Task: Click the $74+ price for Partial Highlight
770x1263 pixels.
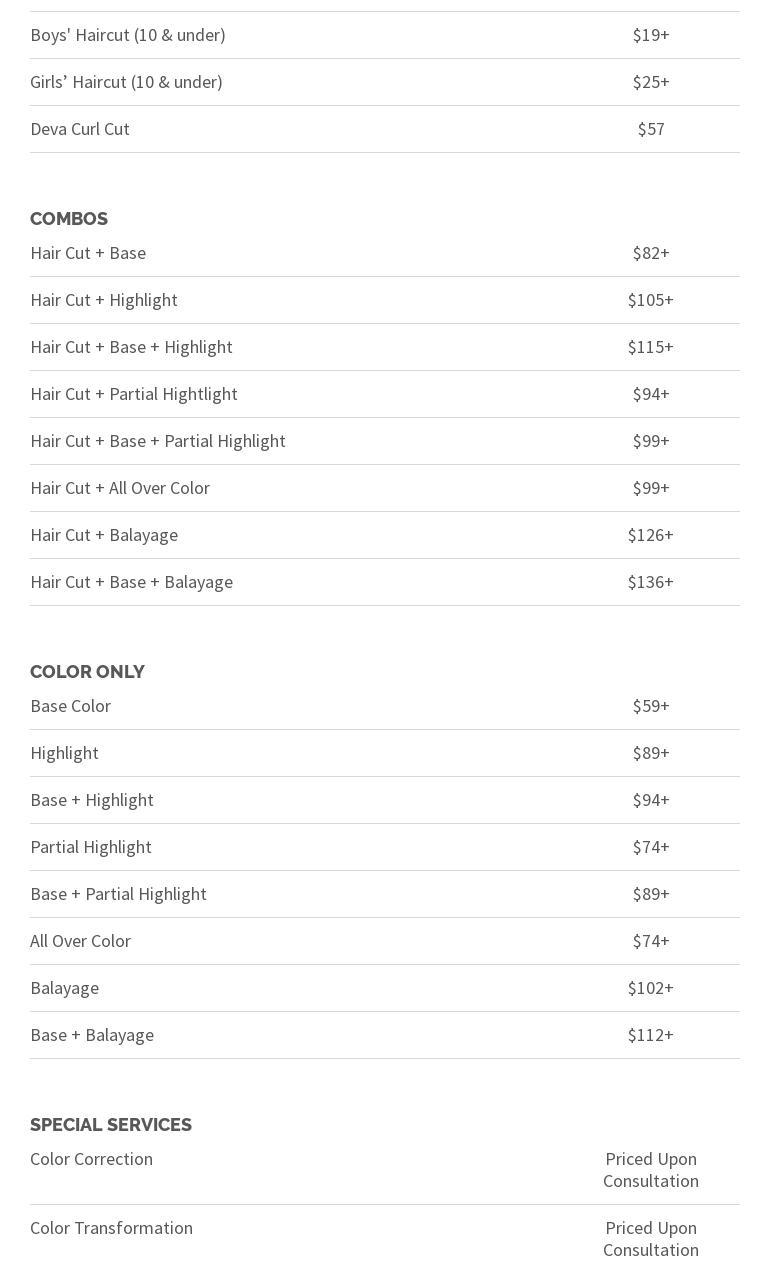Action: click(x=650, y=847)
